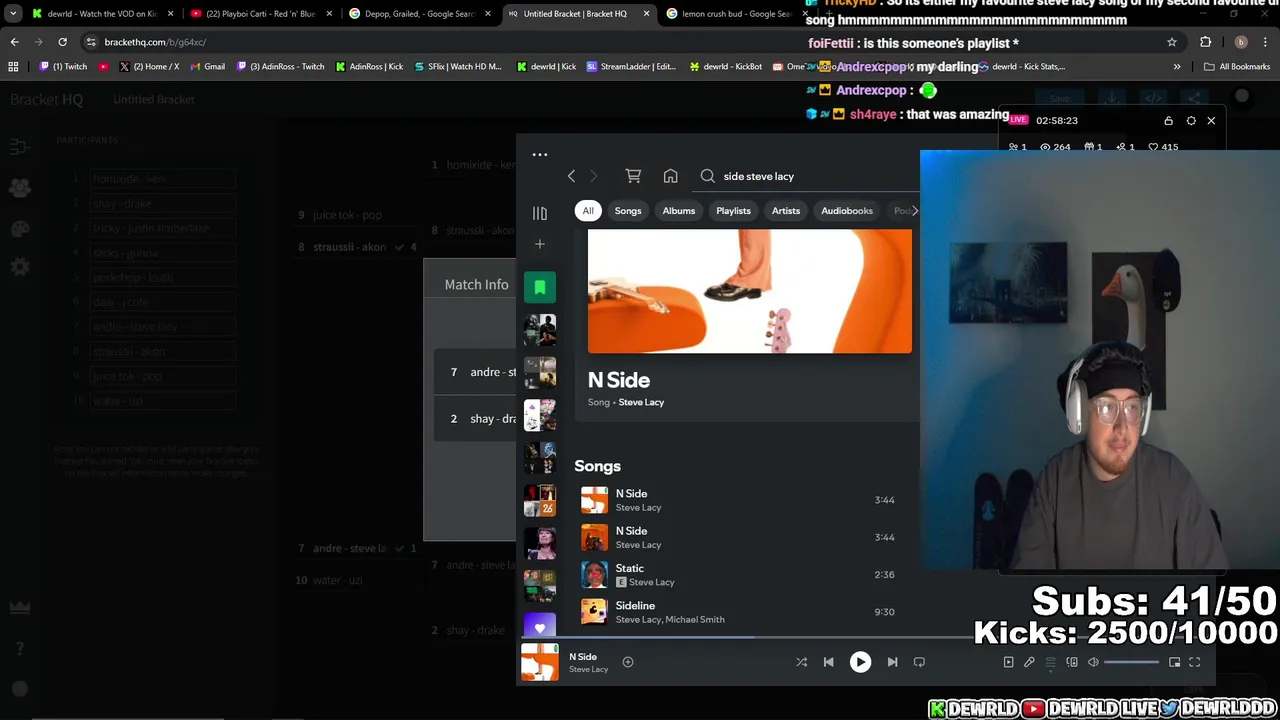Open the Chrome apps grid icon
The image size is (1280, 720).
(13, 67)
